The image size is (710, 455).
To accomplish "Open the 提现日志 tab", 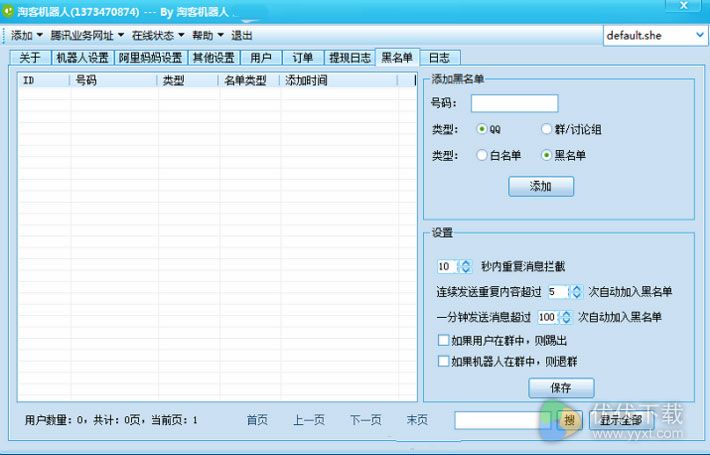I will [x=350, y=57].
